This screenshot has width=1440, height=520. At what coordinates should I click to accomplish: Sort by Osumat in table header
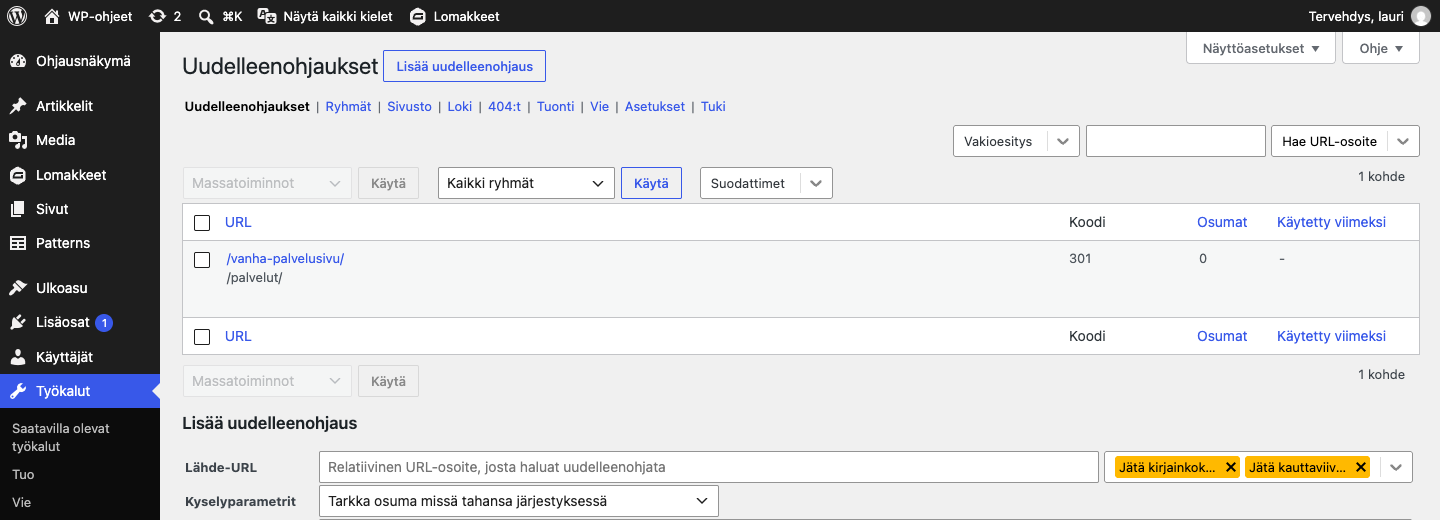(x=1222, y=222)
